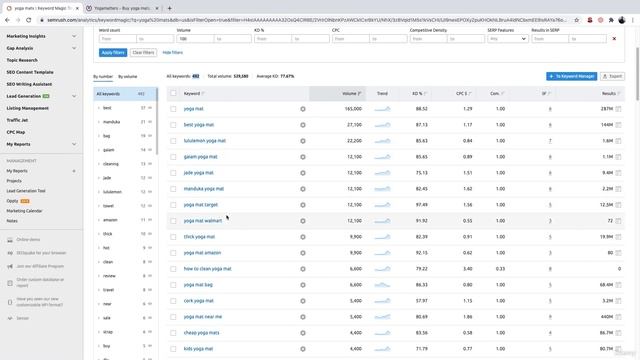Switch to the By number tab

click(x=103, y=77)
